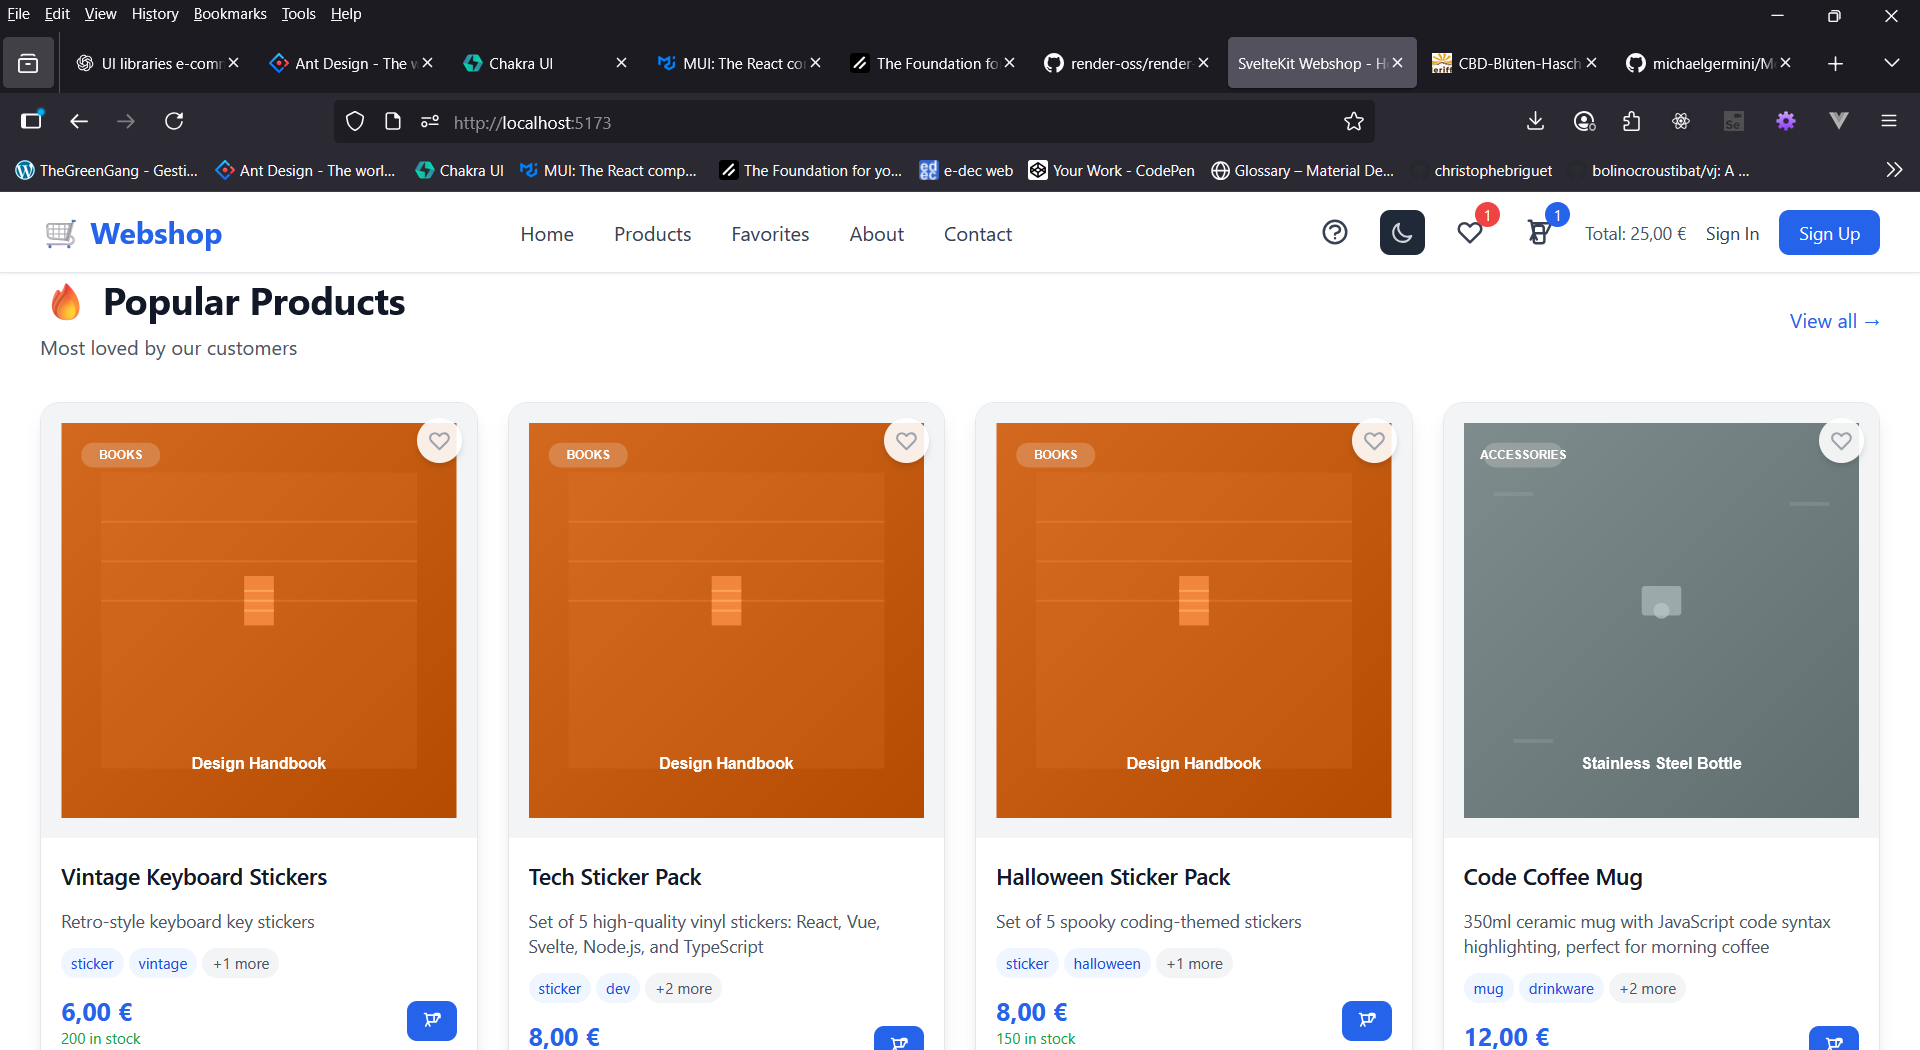This screenshot has width=1920, height=1050.
Task: Expand +2 more tags on Code Coffee Mug
Action: point(1648,989)
